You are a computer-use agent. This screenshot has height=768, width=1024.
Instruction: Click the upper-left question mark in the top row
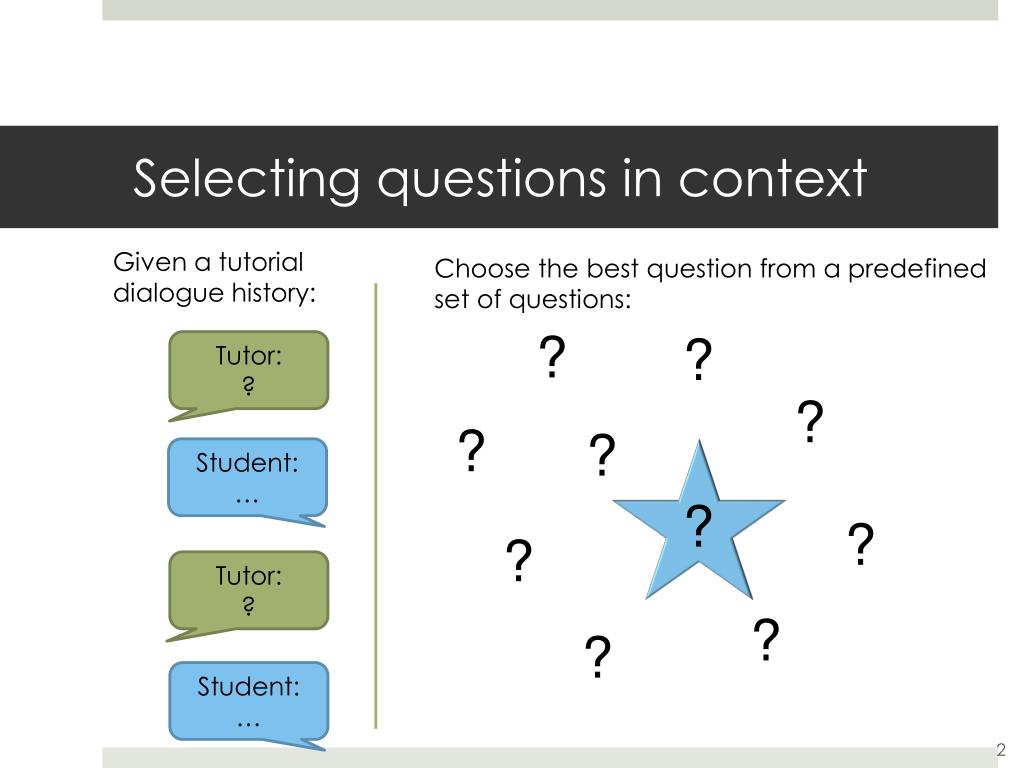552,357
